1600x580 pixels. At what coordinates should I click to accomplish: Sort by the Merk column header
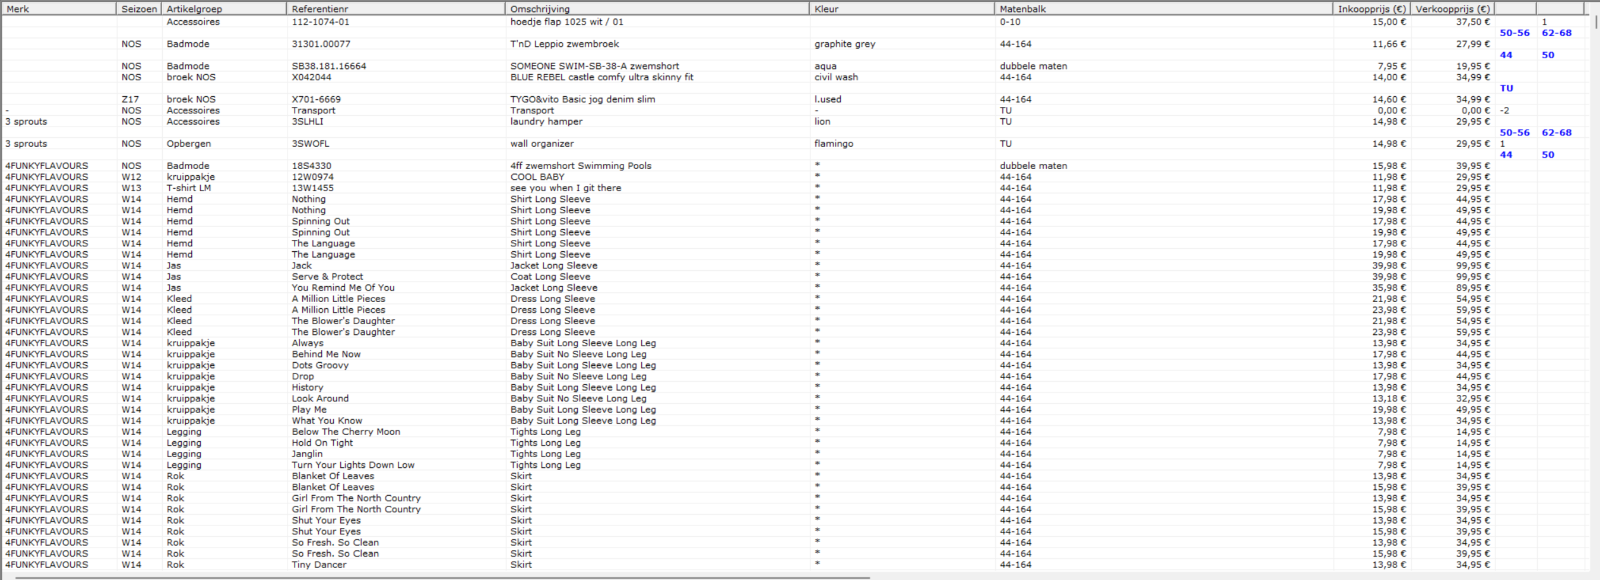[x=58, y=8]
